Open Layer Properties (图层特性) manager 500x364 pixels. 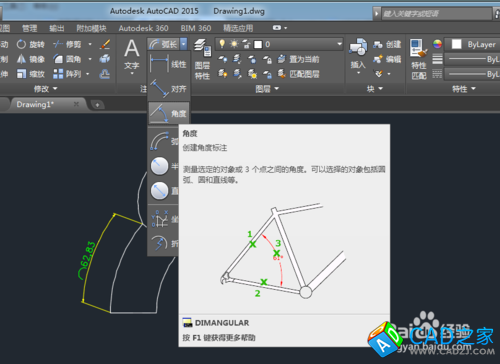click(x=202, y=59)
